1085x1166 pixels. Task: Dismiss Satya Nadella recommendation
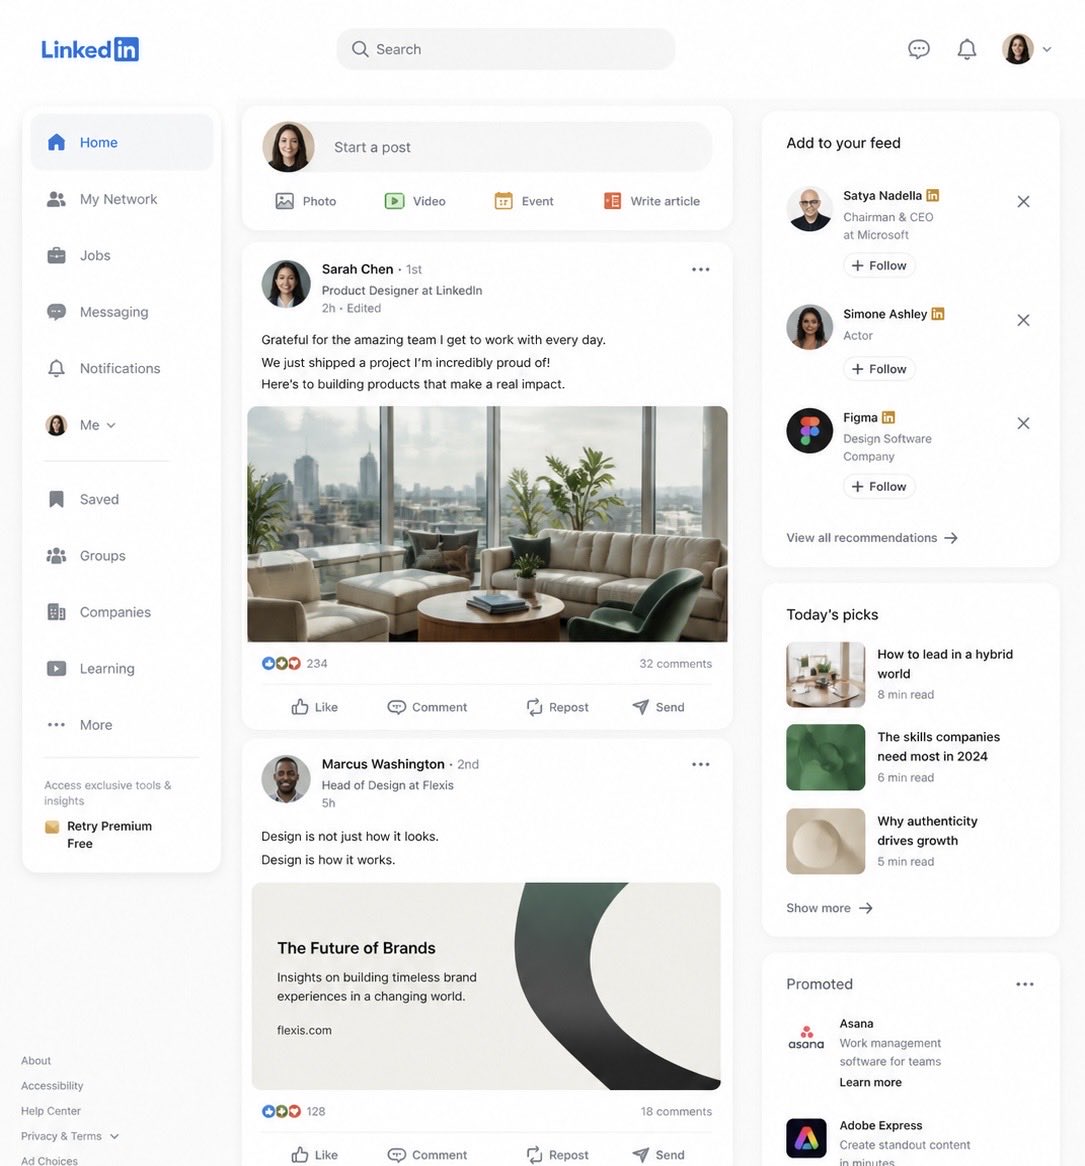coord(1023,202)
